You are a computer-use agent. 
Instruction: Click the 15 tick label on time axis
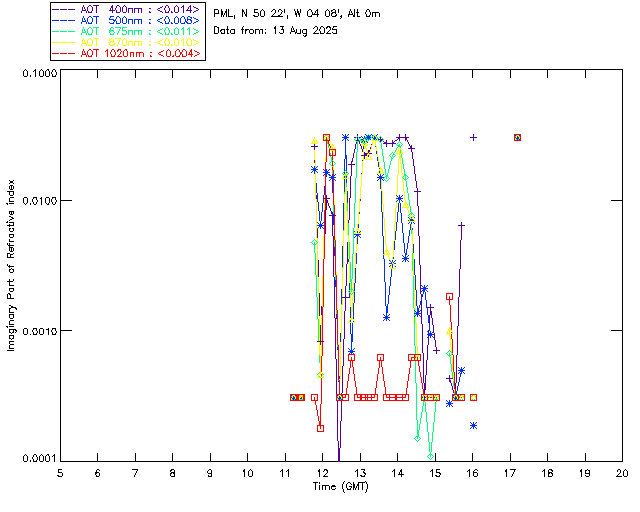pos(435,472)
